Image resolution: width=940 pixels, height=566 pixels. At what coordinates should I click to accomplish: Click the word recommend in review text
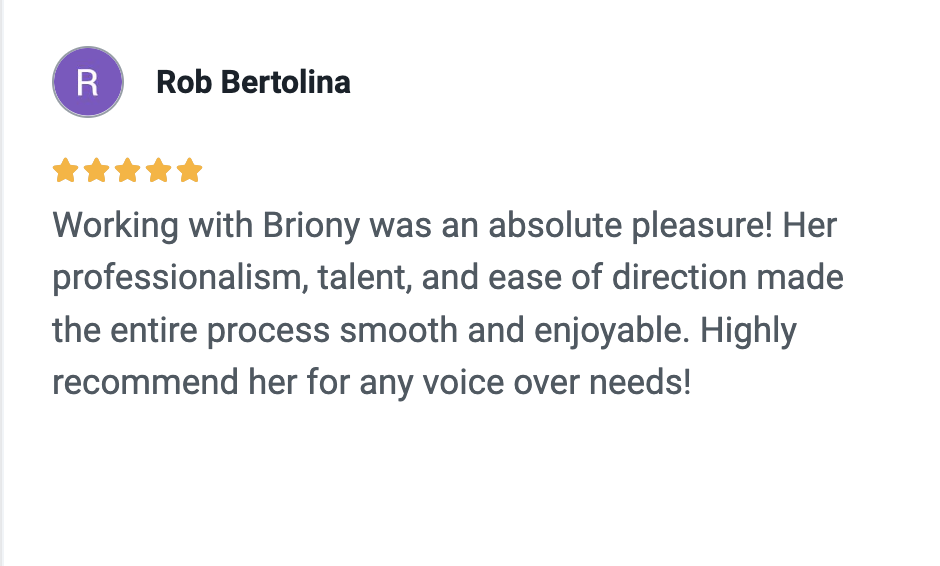click(x=145, y=383)
